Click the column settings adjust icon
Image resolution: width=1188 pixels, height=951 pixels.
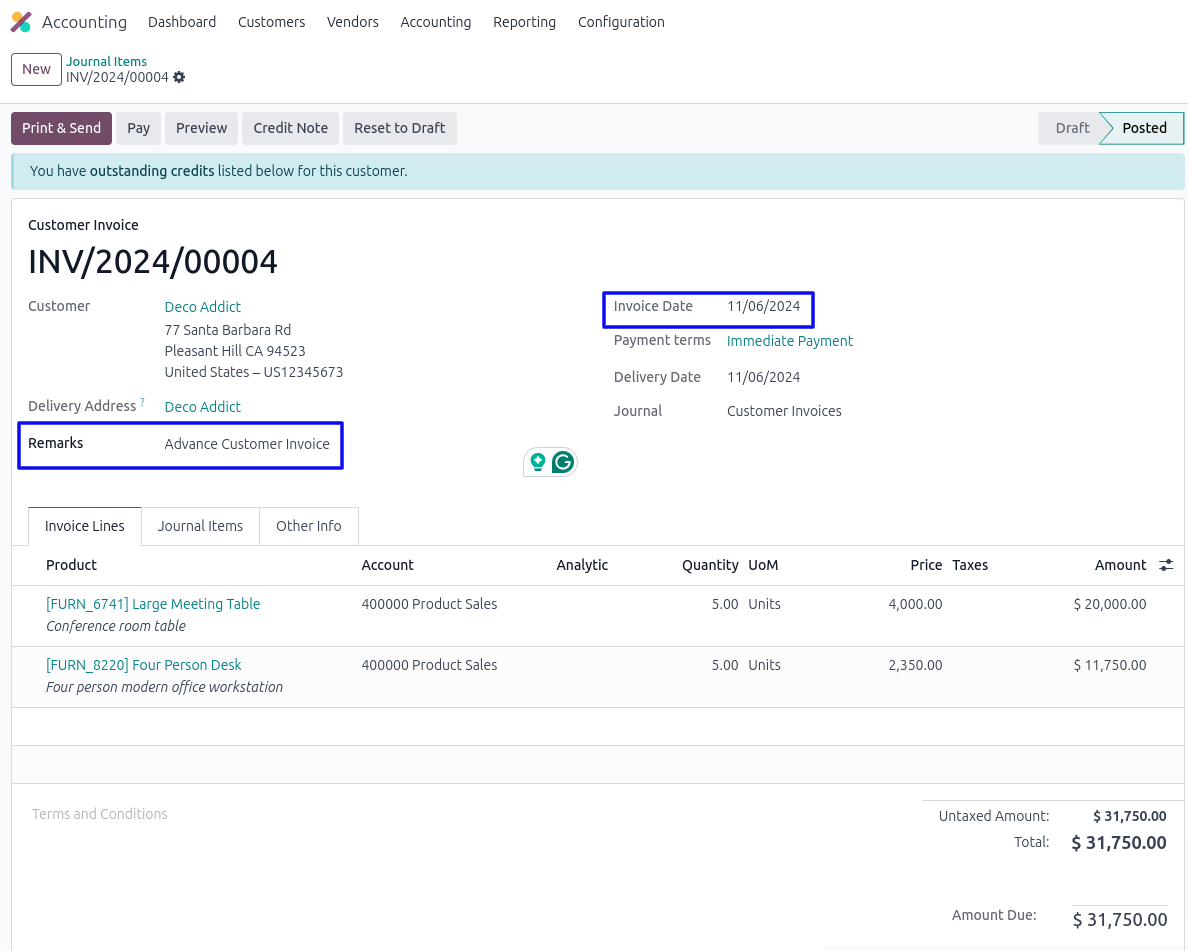tap(1166, 565)
